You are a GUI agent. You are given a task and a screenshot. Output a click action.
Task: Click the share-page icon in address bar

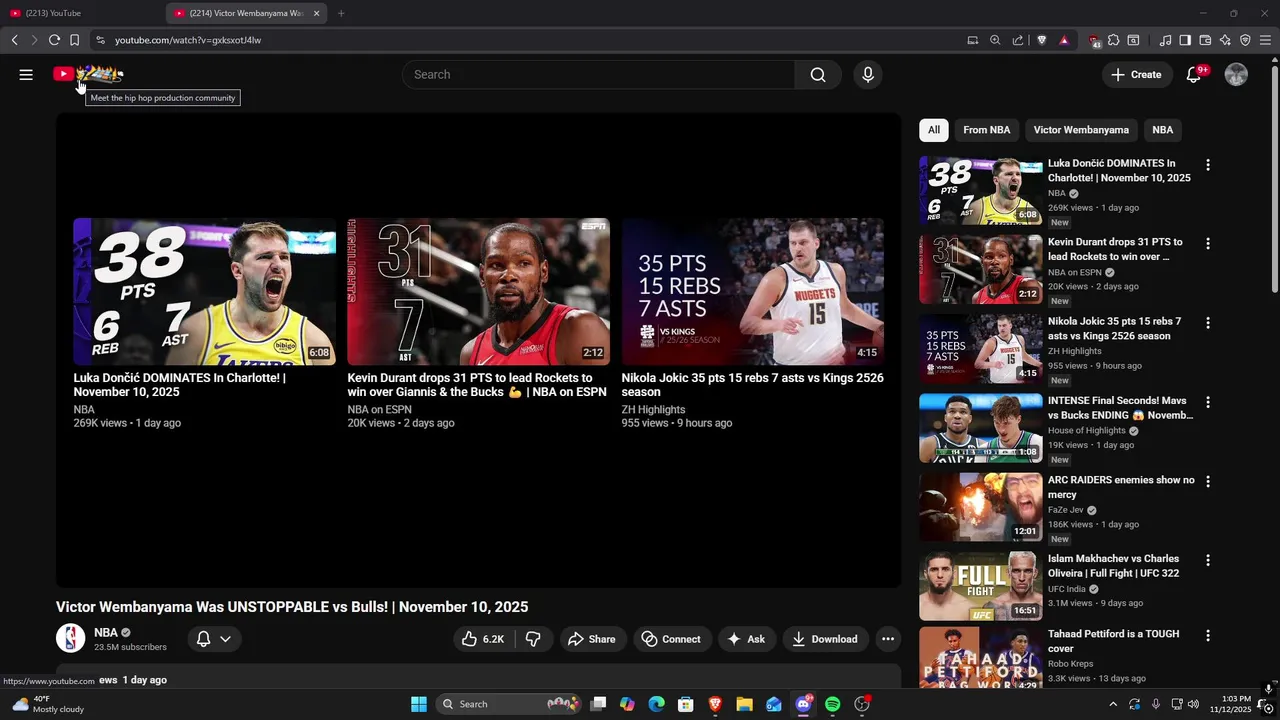1018,40
